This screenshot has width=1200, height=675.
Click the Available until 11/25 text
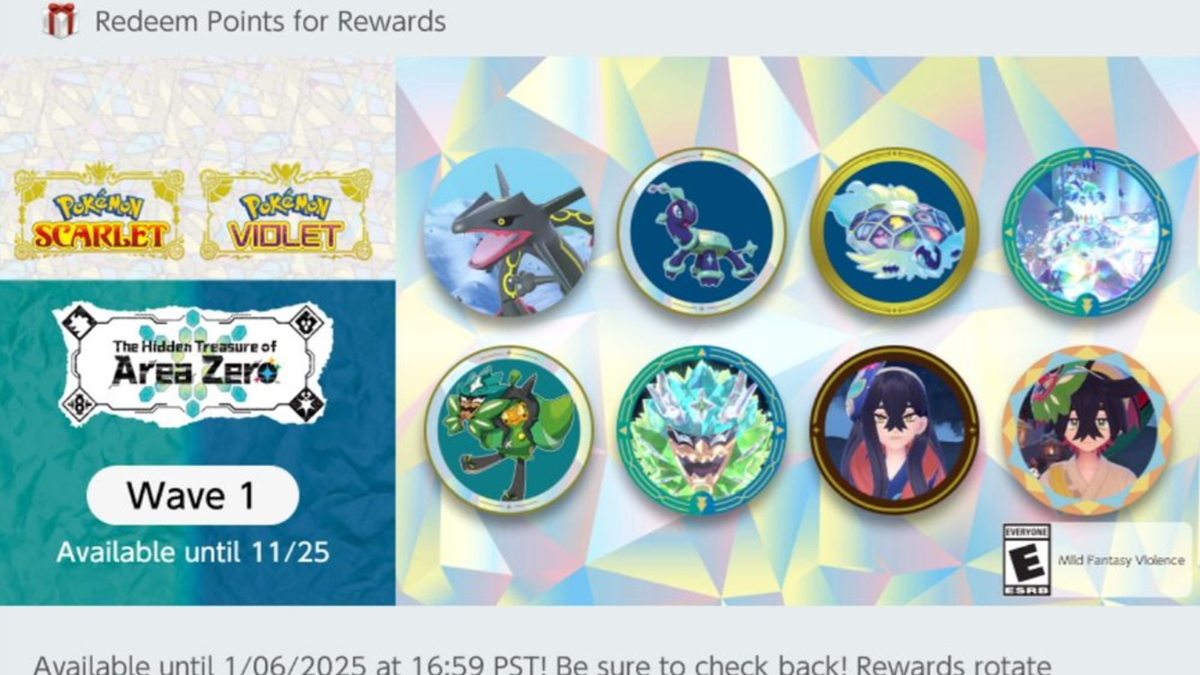click(x=193, y=552)
